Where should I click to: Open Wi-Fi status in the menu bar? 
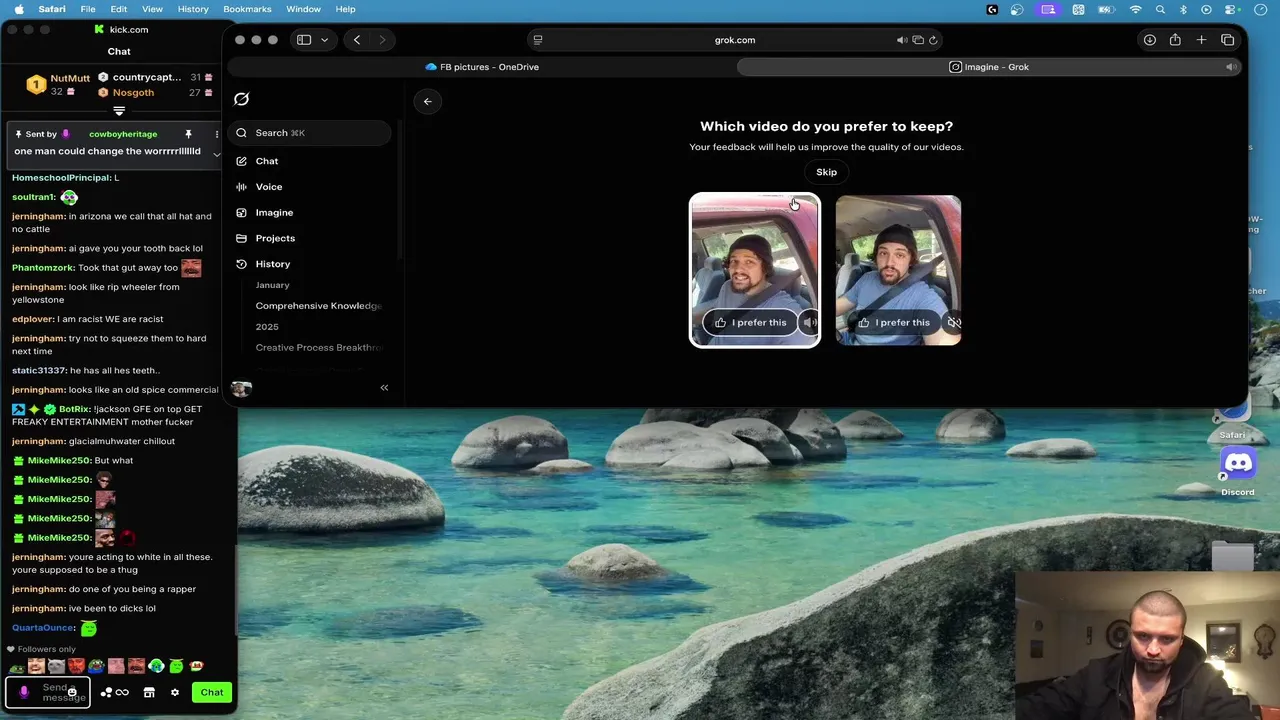point(1135,9)
